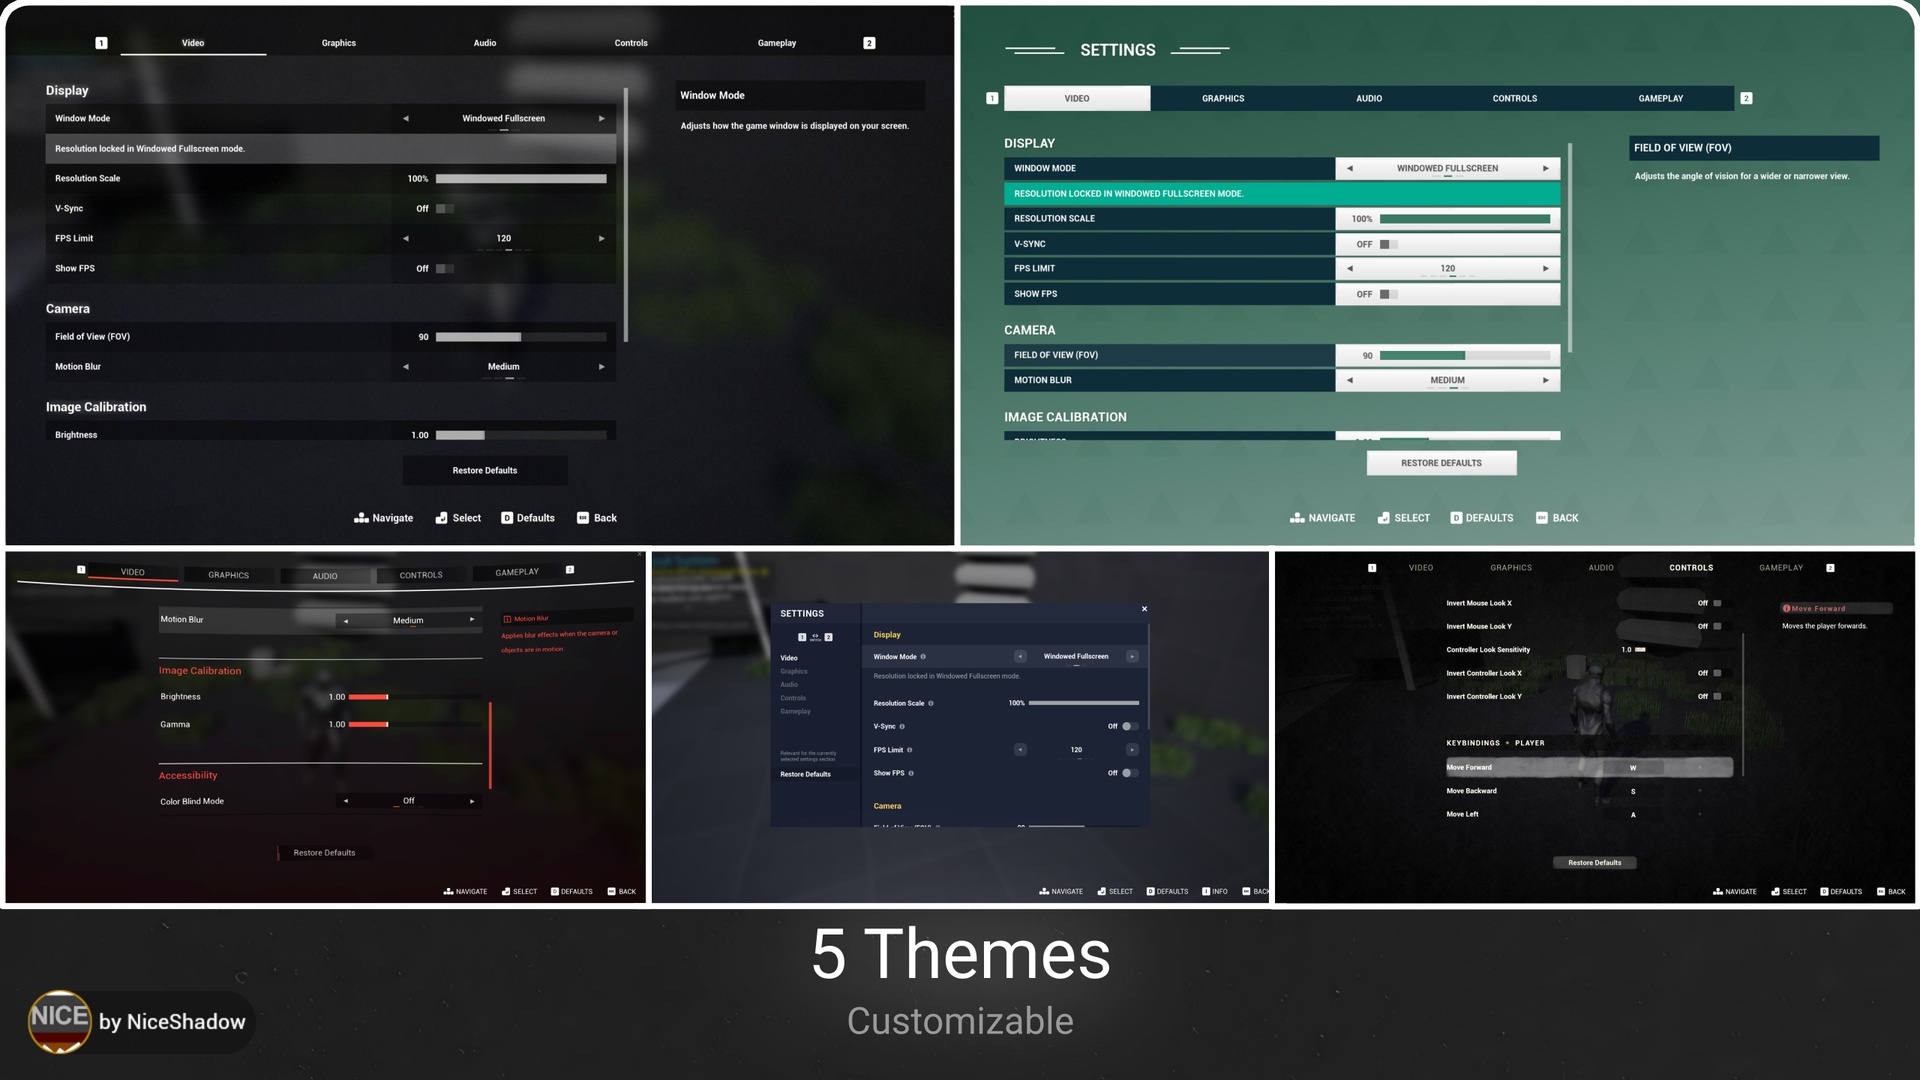Click right arrow of WINDOW MODE green theme
This screenshot has height=1080, width=1920.
pos(1545,168)
